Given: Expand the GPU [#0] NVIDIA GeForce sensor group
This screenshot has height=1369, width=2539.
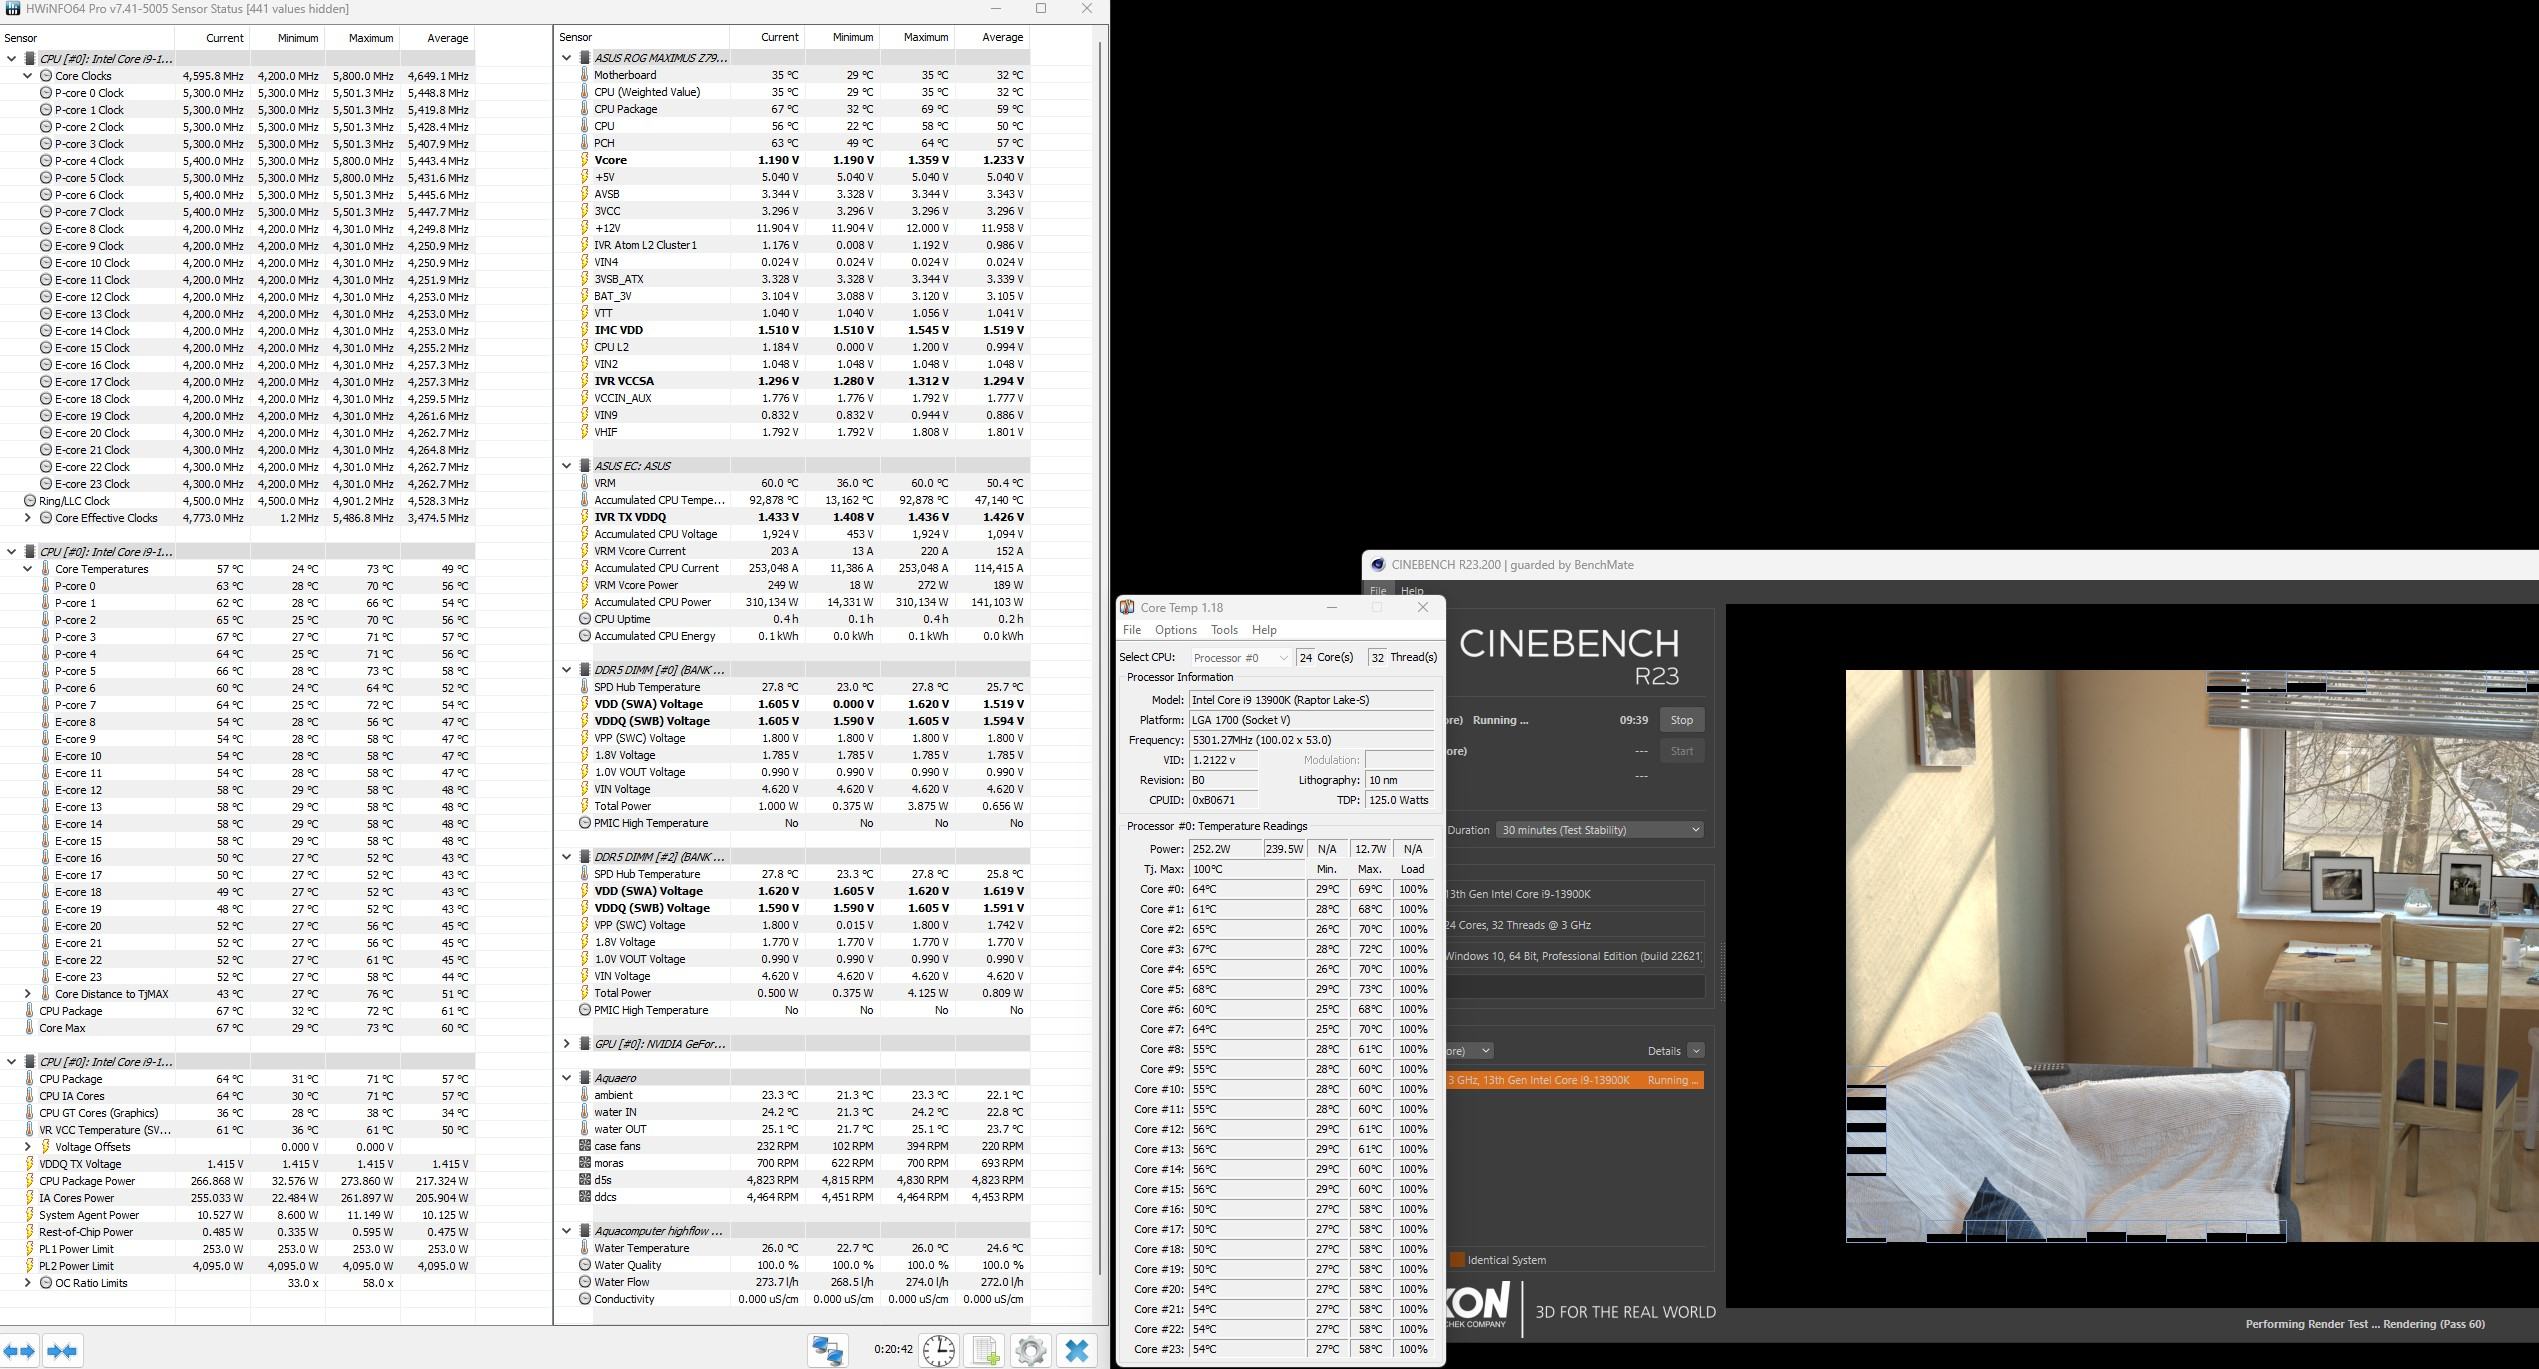Looking at the screenshot, I should click(566, 1044).
